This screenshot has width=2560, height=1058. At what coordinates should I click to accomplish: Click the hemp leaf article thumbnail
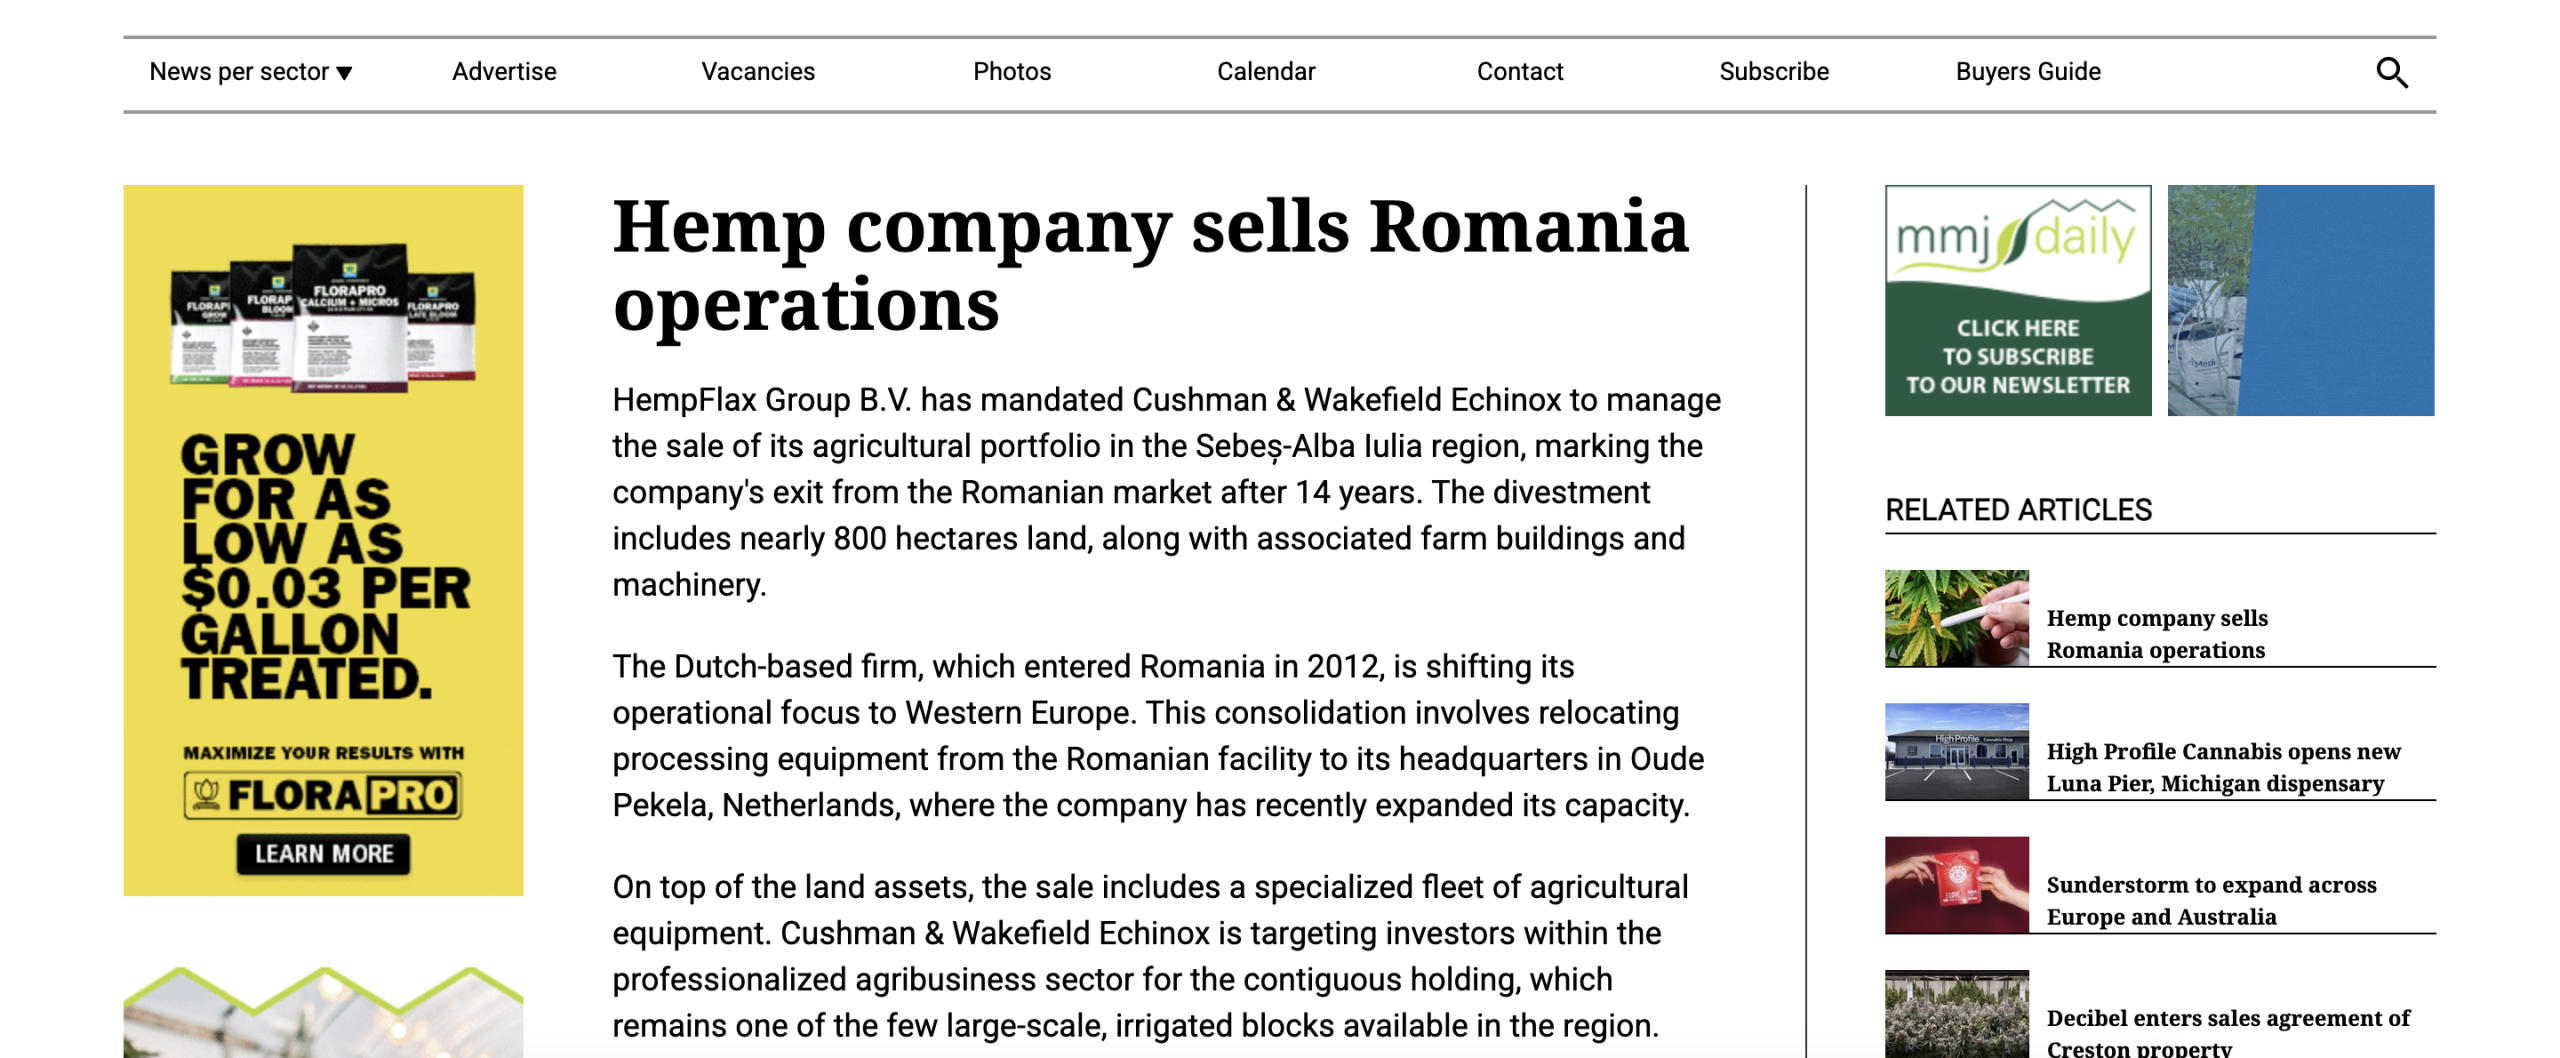pyautogui.click(x=1956, y=618)
